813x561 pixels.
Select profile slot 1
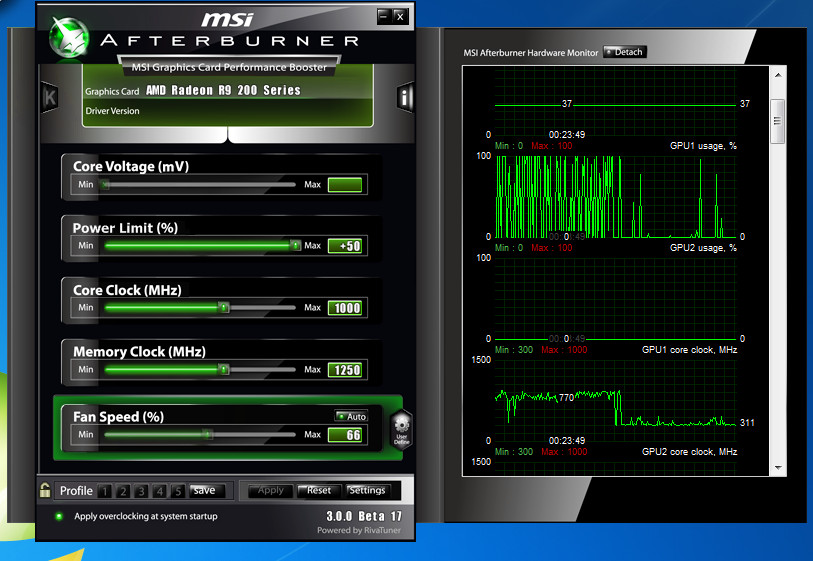(x=105, y=490)
